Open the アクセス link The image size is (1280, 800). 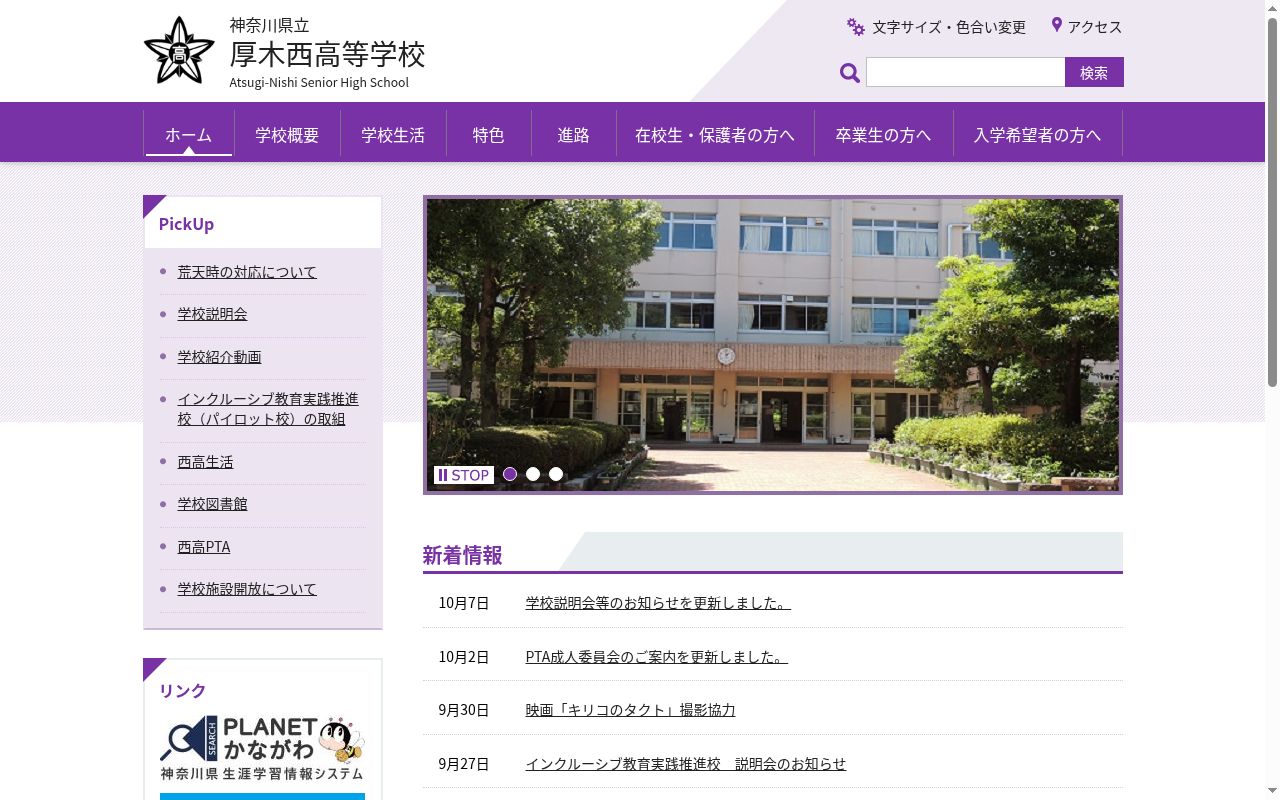pyautogui.click(x=1095, y=27)
